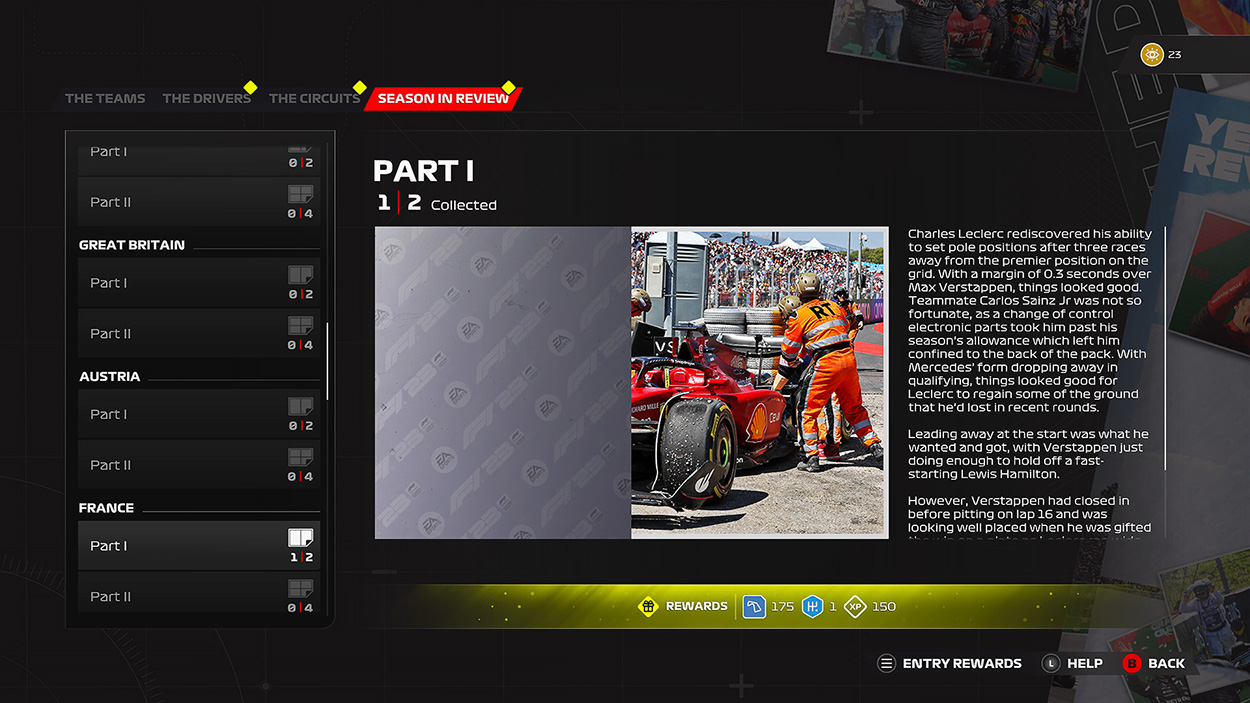The image size is (1250, 703).
Task: Click the eye token counter icon
Action: tap(1152, 55)
